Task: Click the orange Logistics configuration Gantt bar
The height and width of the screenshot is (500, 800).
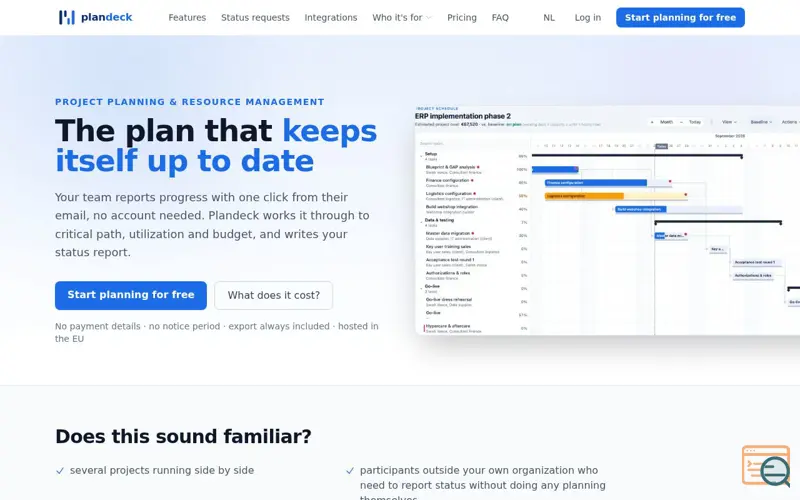Action: 584,196
